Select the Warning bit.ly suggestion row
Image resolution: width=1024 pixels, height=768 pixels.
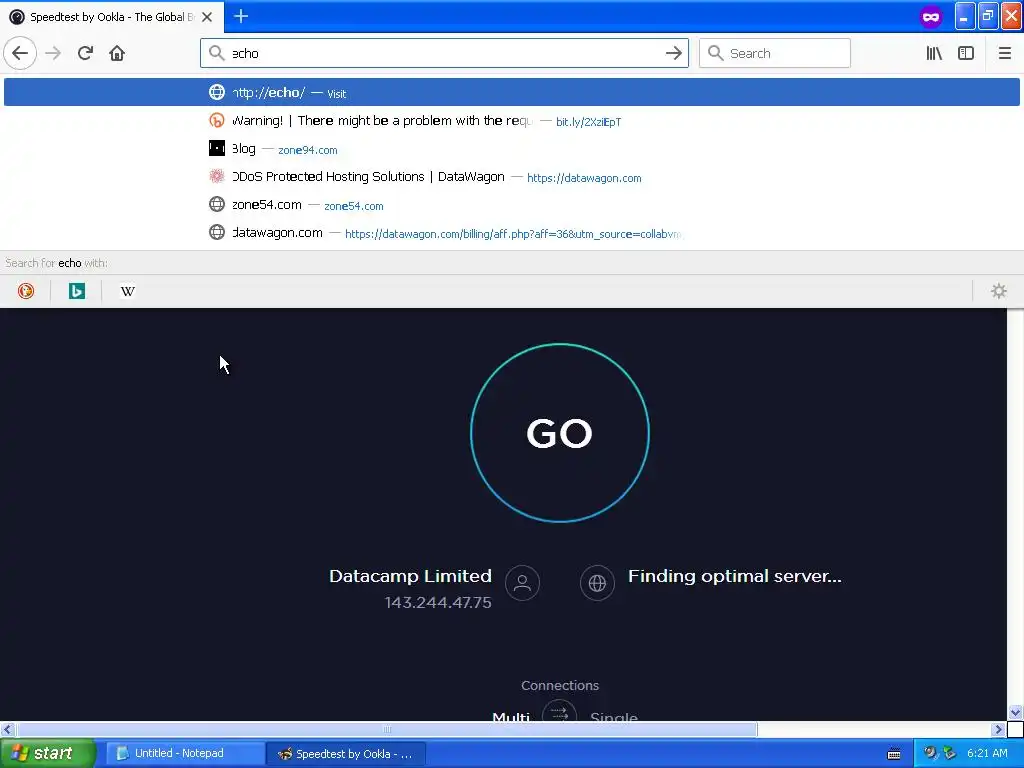512,121
